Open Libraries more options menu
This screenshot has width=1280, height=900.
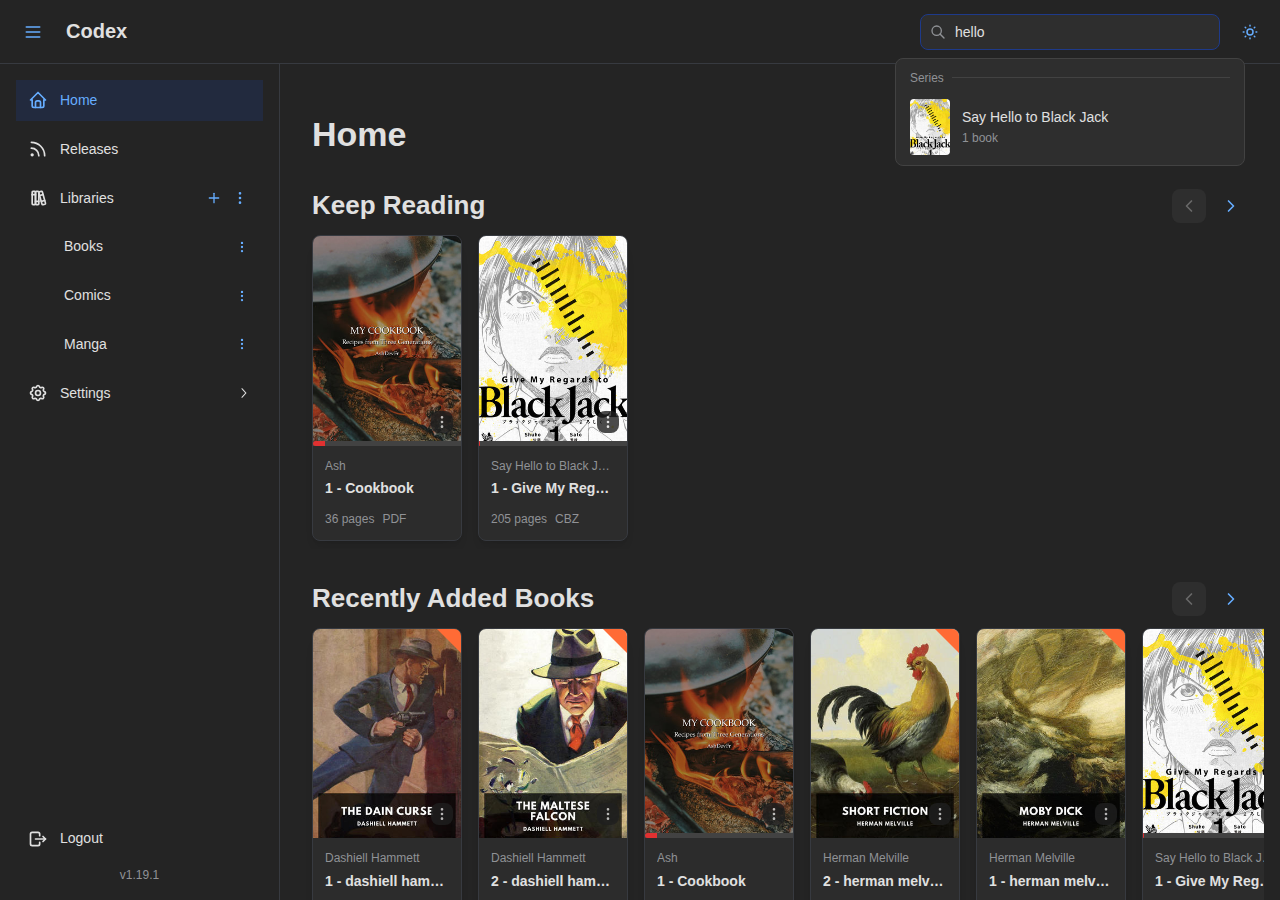point(240,198)
